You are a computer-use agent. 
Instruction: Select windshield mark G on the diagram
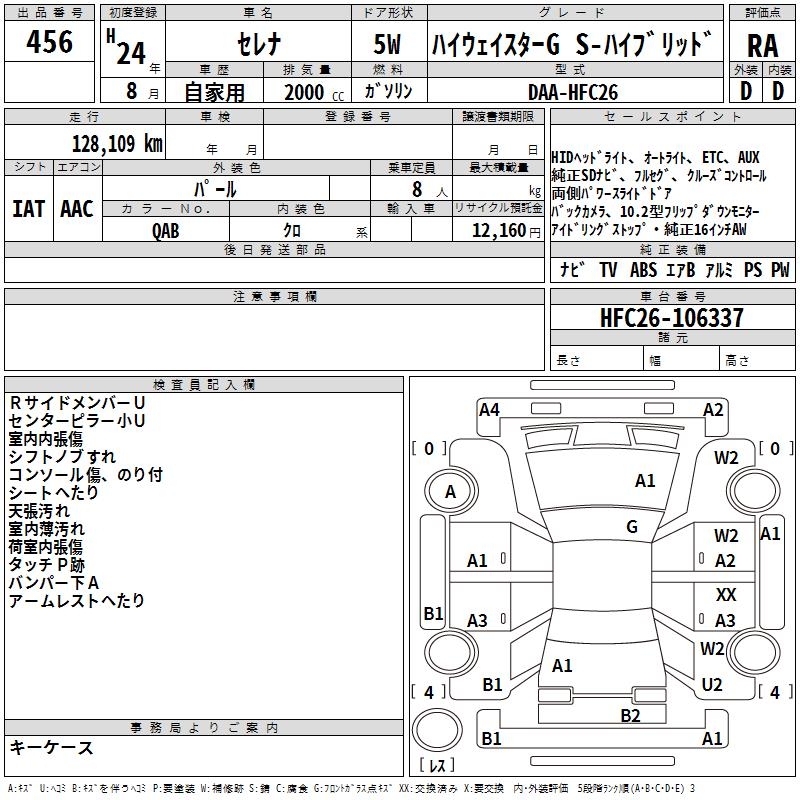coord(632,526)
